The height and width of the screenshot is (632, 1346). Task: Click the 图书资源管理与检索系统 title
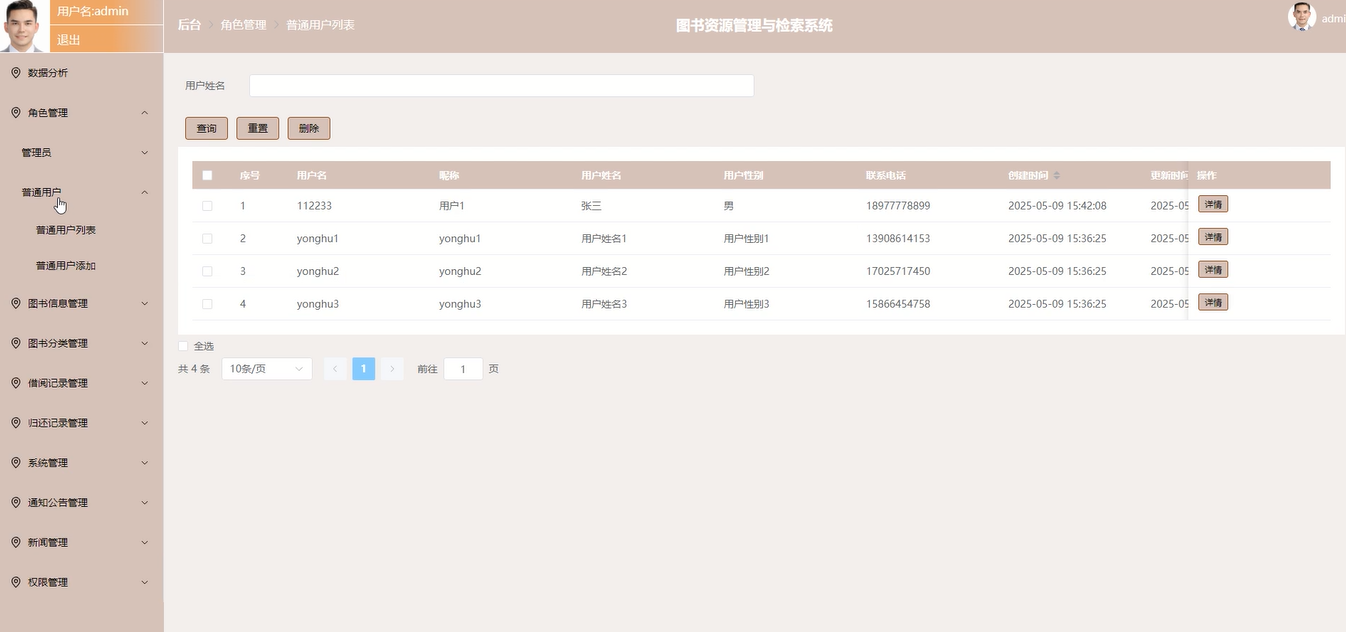point(754,25)
